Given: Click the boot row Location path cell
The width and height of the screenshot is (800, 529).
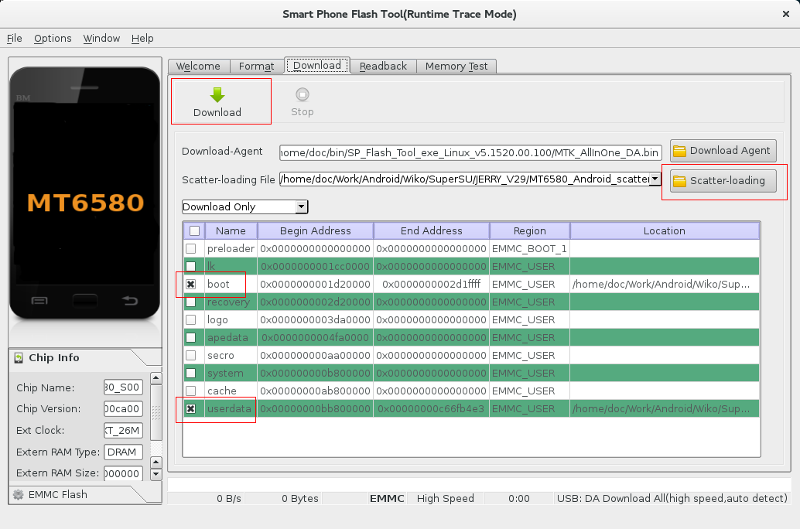Looking at the screenshot, I should coord(664,284).
